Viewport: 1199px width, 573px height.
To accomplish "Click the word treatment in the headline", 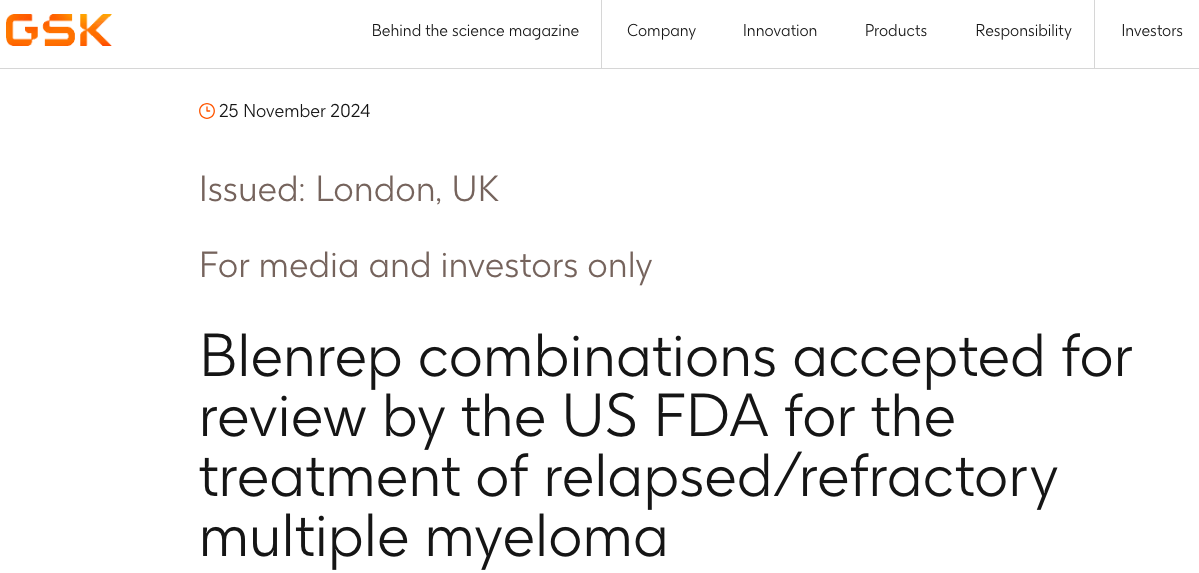I will coord(330,477).
